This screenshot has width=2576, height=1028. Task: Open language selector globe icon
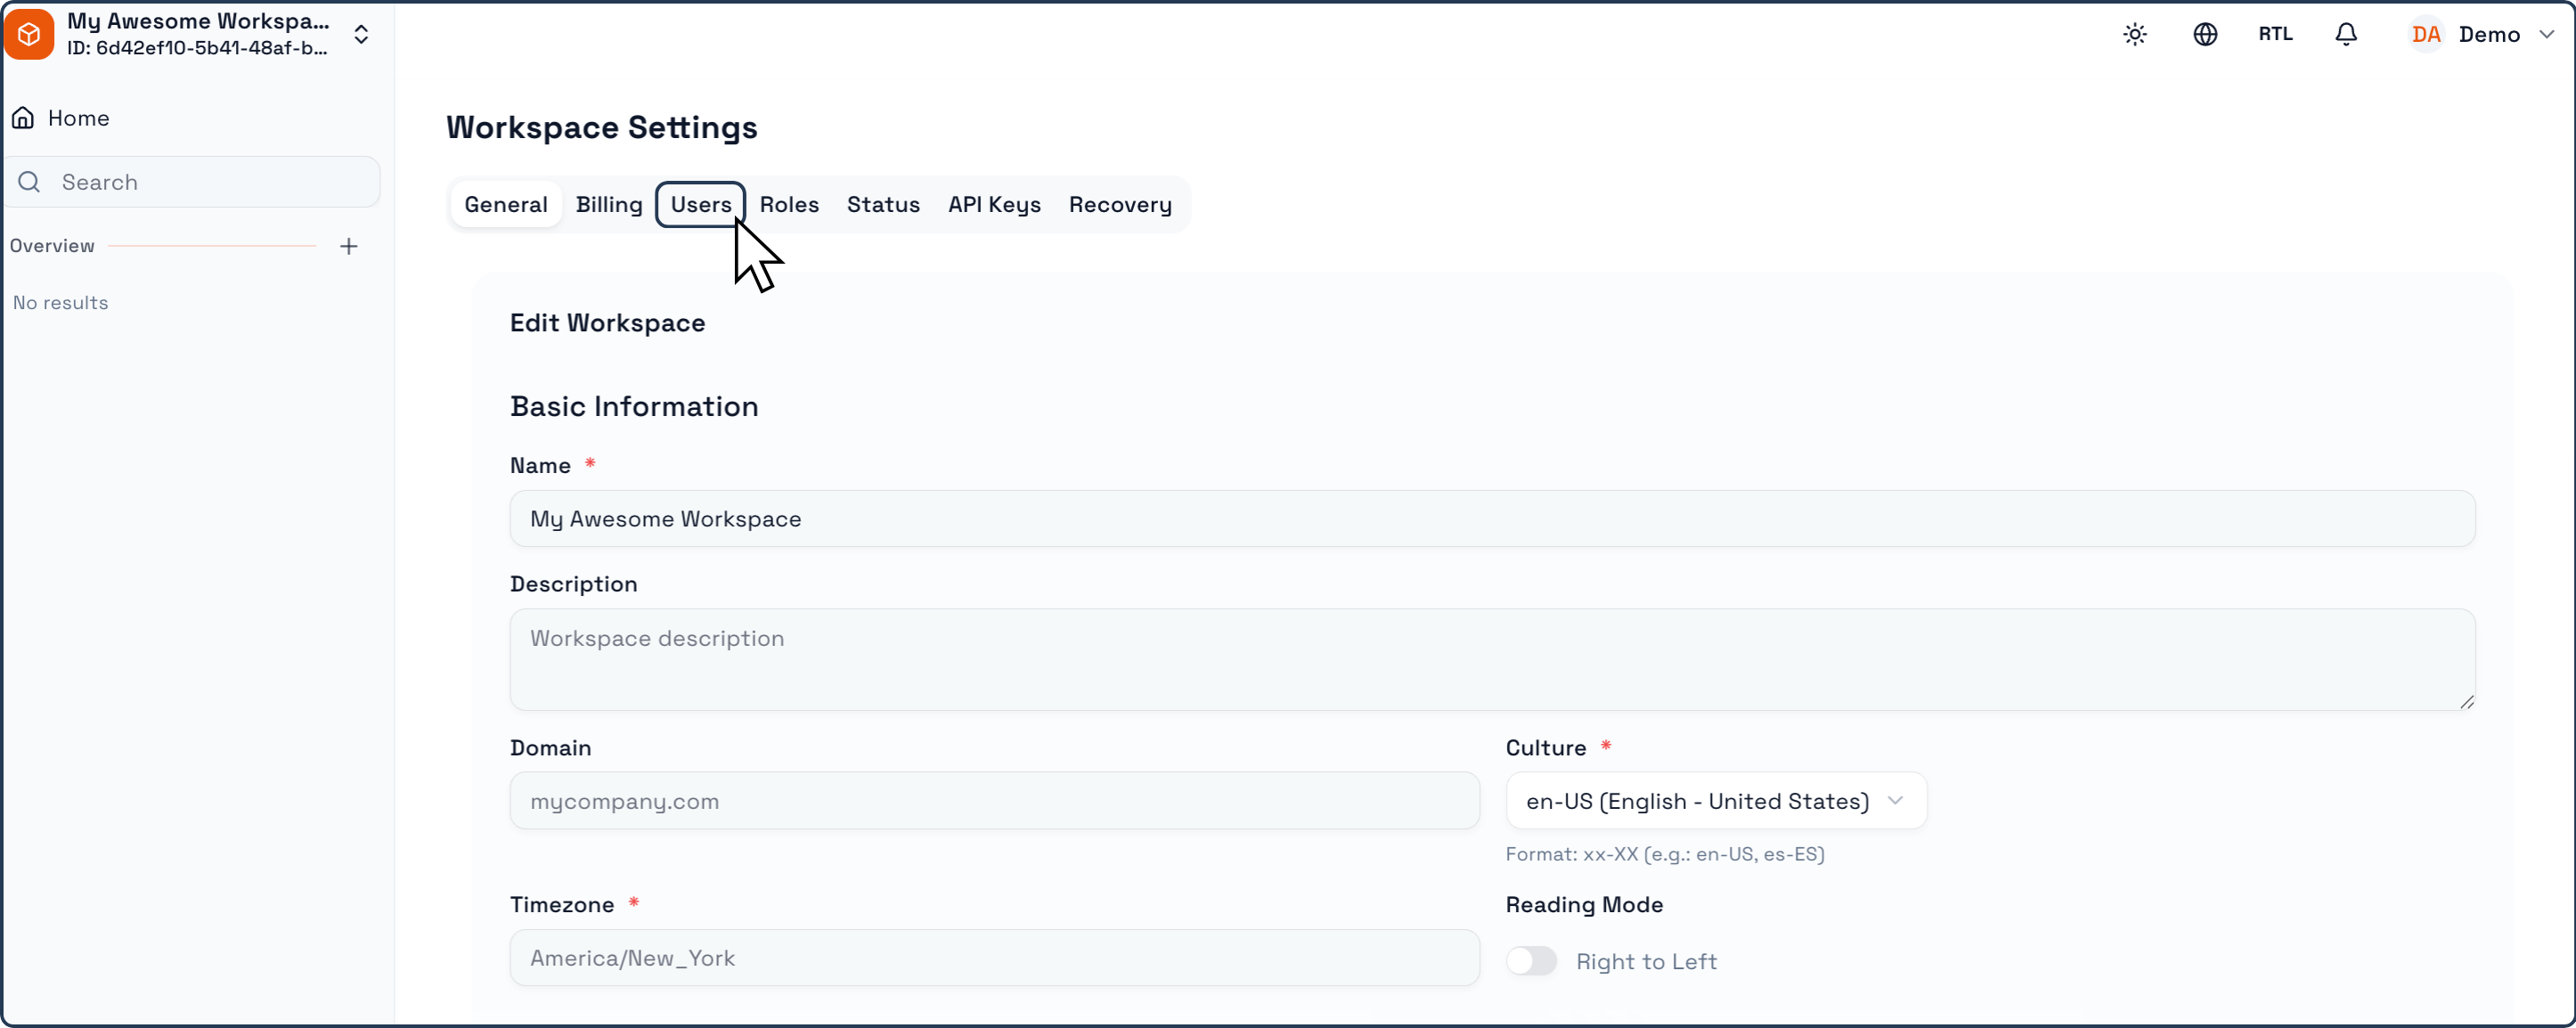pyautogui.click(x=2205, y=34)
